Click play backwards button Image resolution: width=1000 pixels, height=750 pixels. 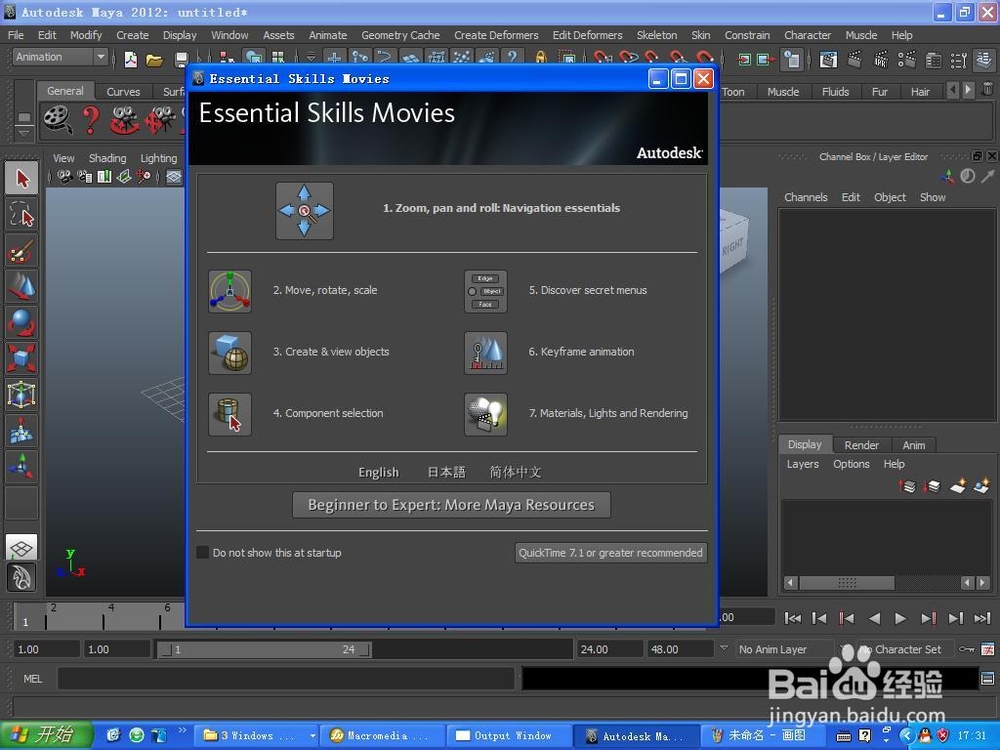[874, 618]
